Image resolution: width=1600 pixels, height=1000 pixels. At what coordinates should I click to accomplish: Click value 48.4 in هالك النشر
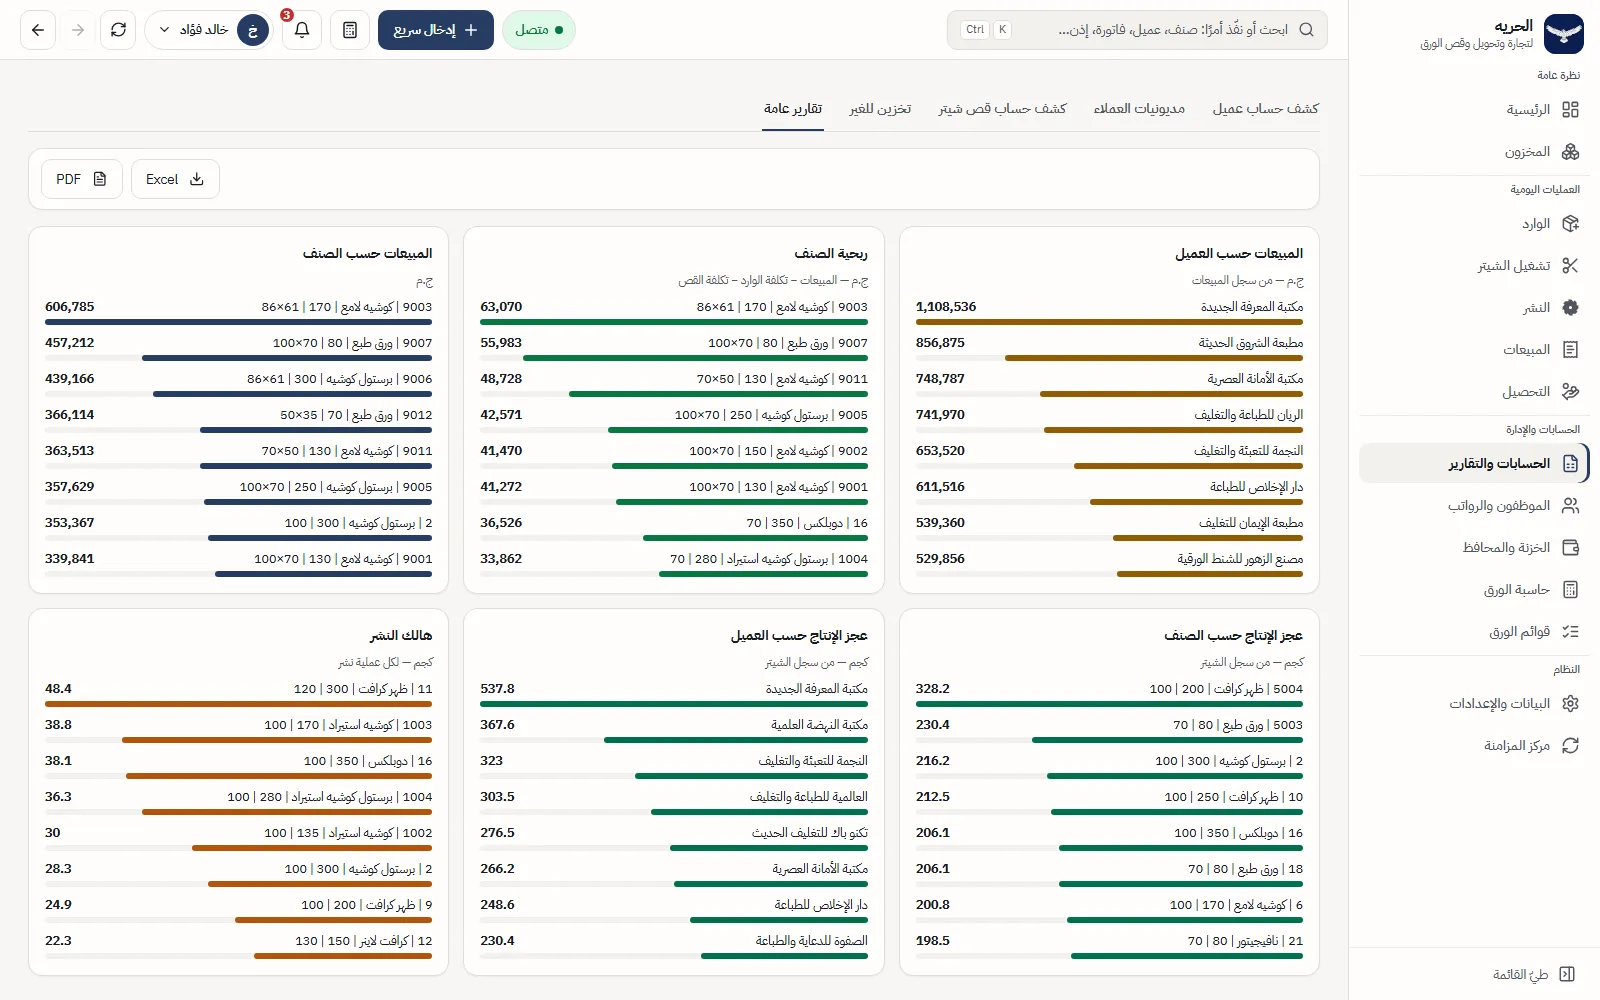click(x=58, y=689)
